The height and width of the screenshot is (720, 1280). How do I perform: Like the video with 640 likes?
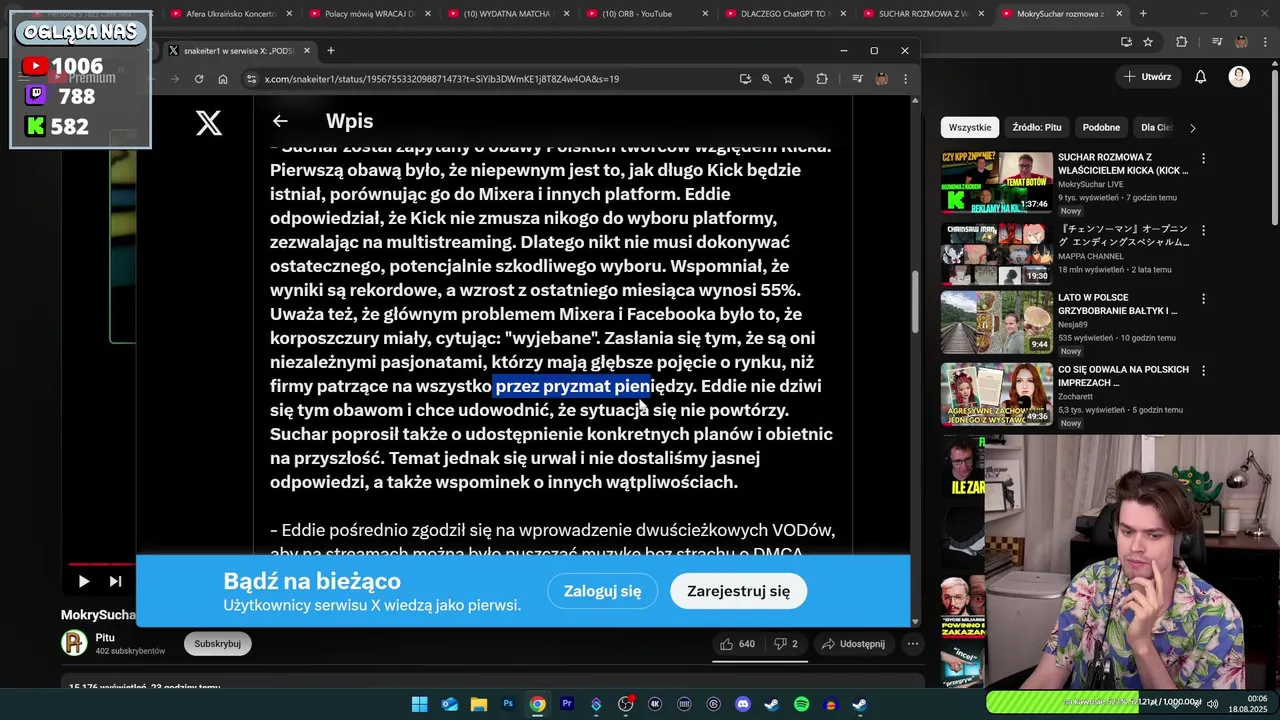coord(738,644)
